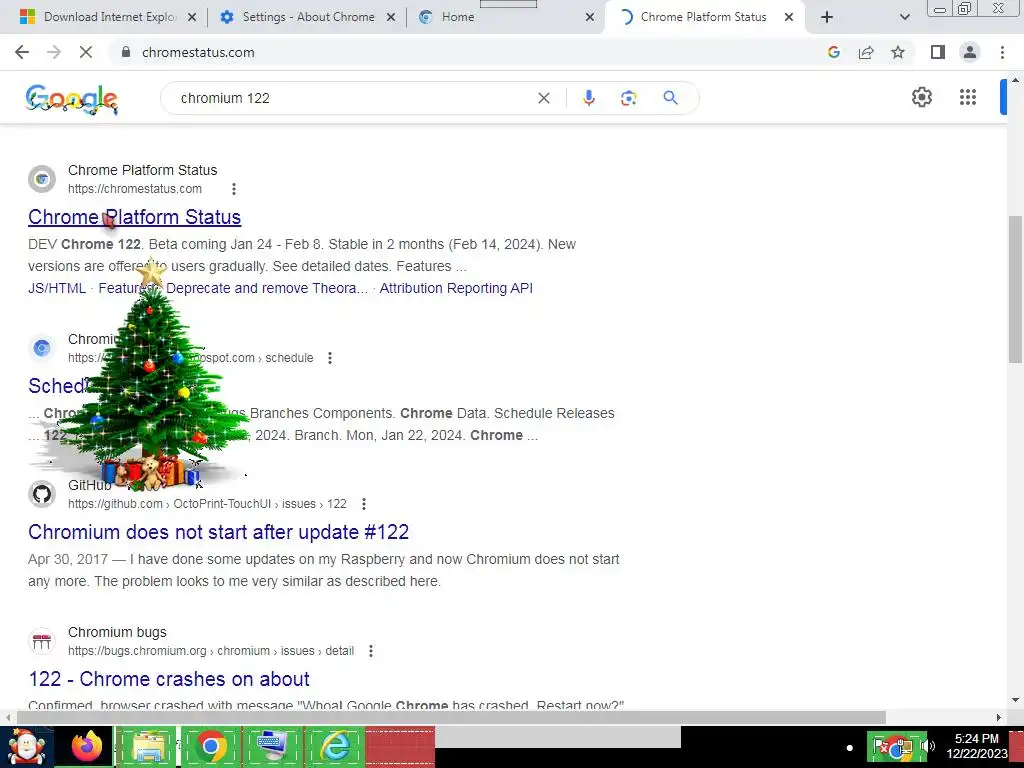Viewport: 1024px width, 768px height.
Task: Click the Google icon in address bar
Action: click(x=833, y=52)
